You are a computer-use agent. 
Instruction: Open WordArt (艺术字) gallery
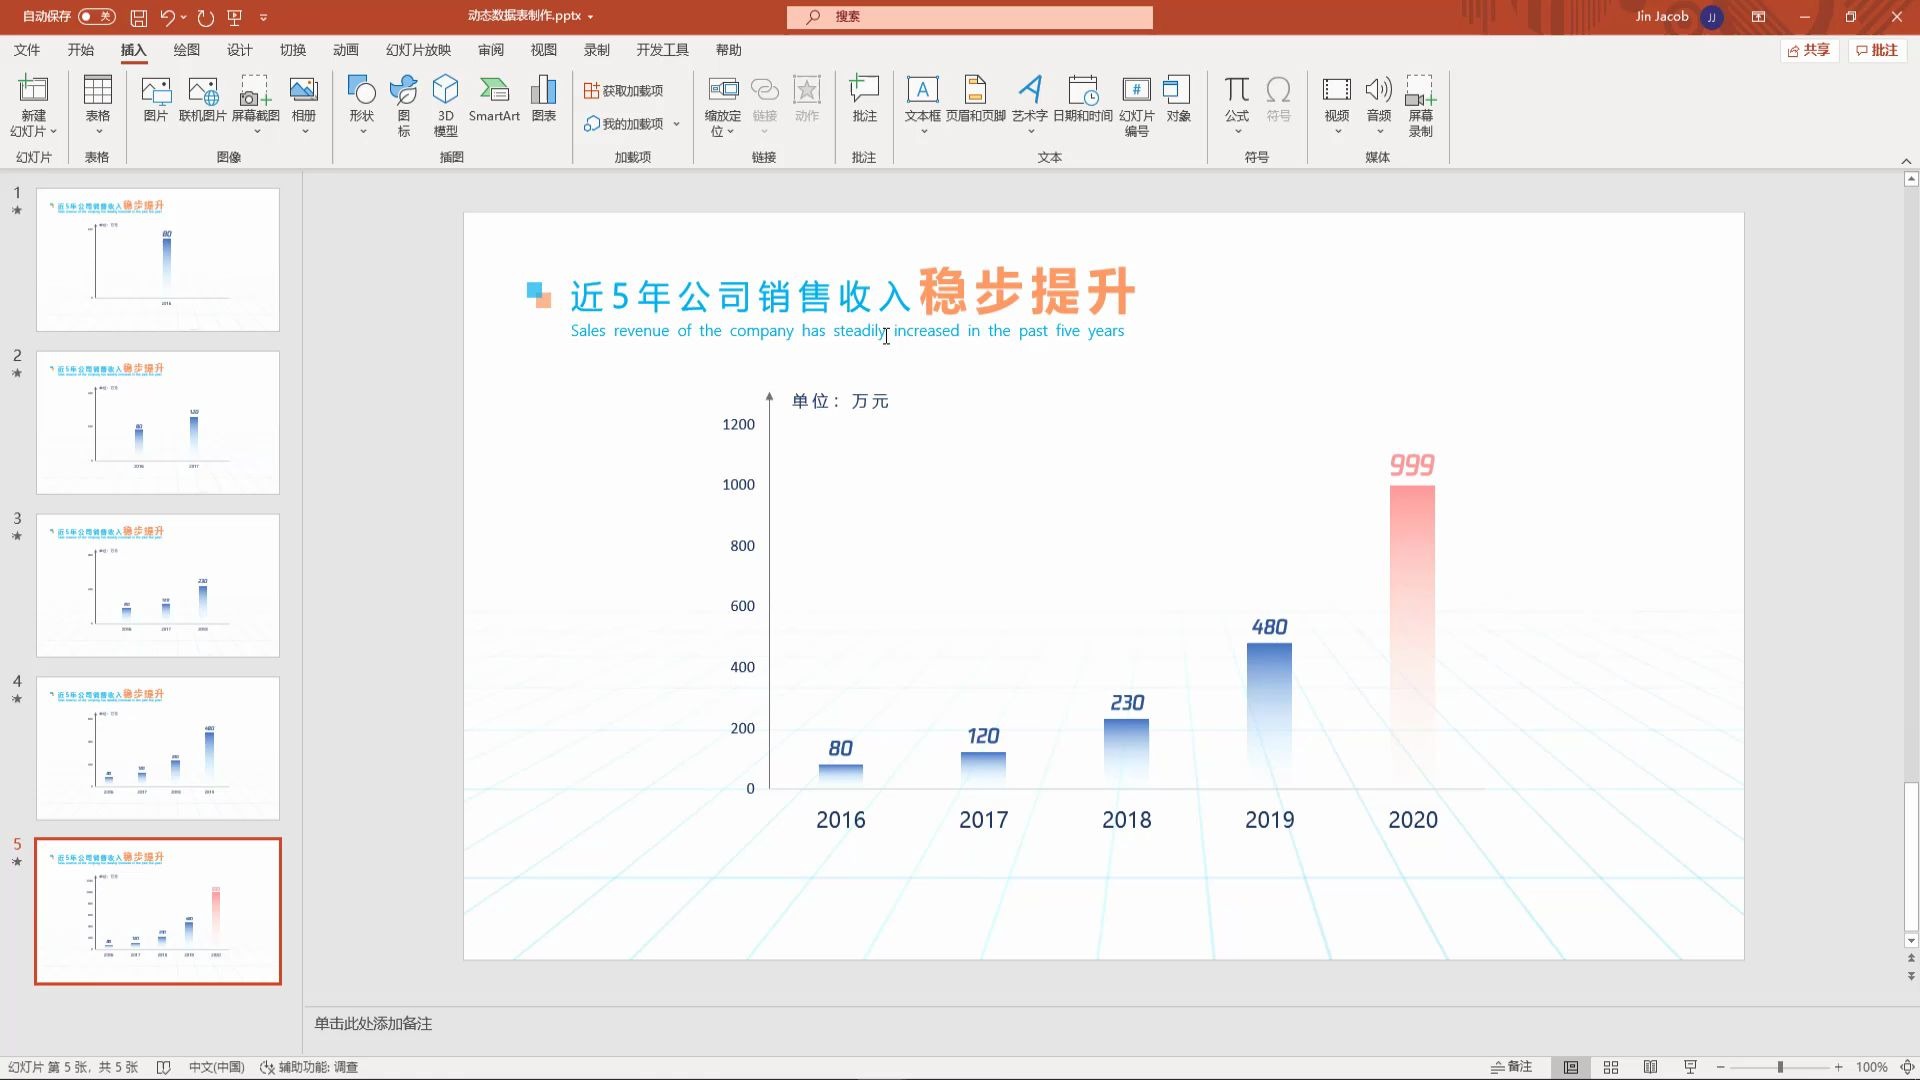1030,106
